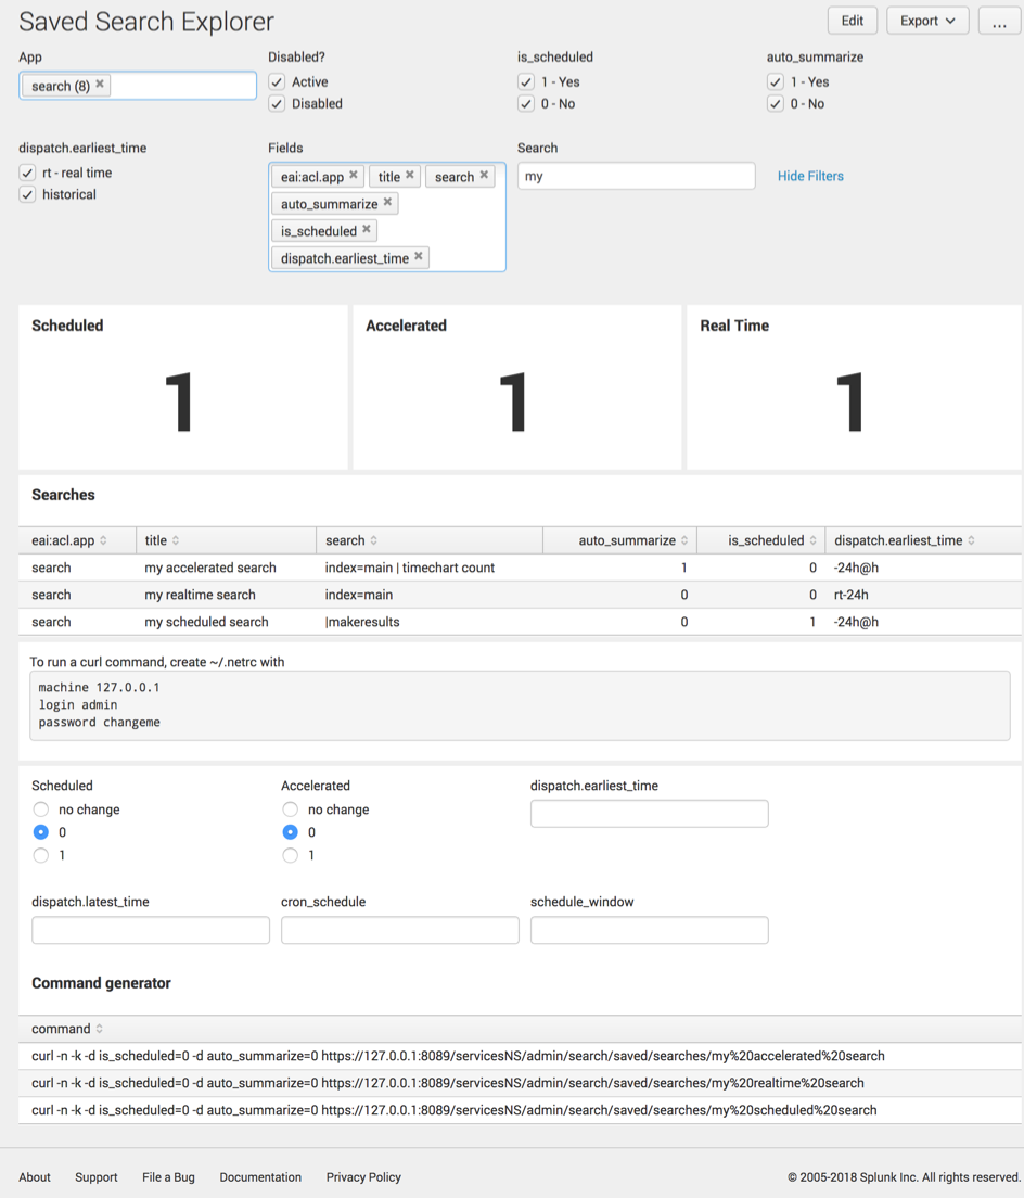This screenshot has width=1024, height=1198.
Task: Uncheck the "Disabled" checkbox
Action: [276, 103]
